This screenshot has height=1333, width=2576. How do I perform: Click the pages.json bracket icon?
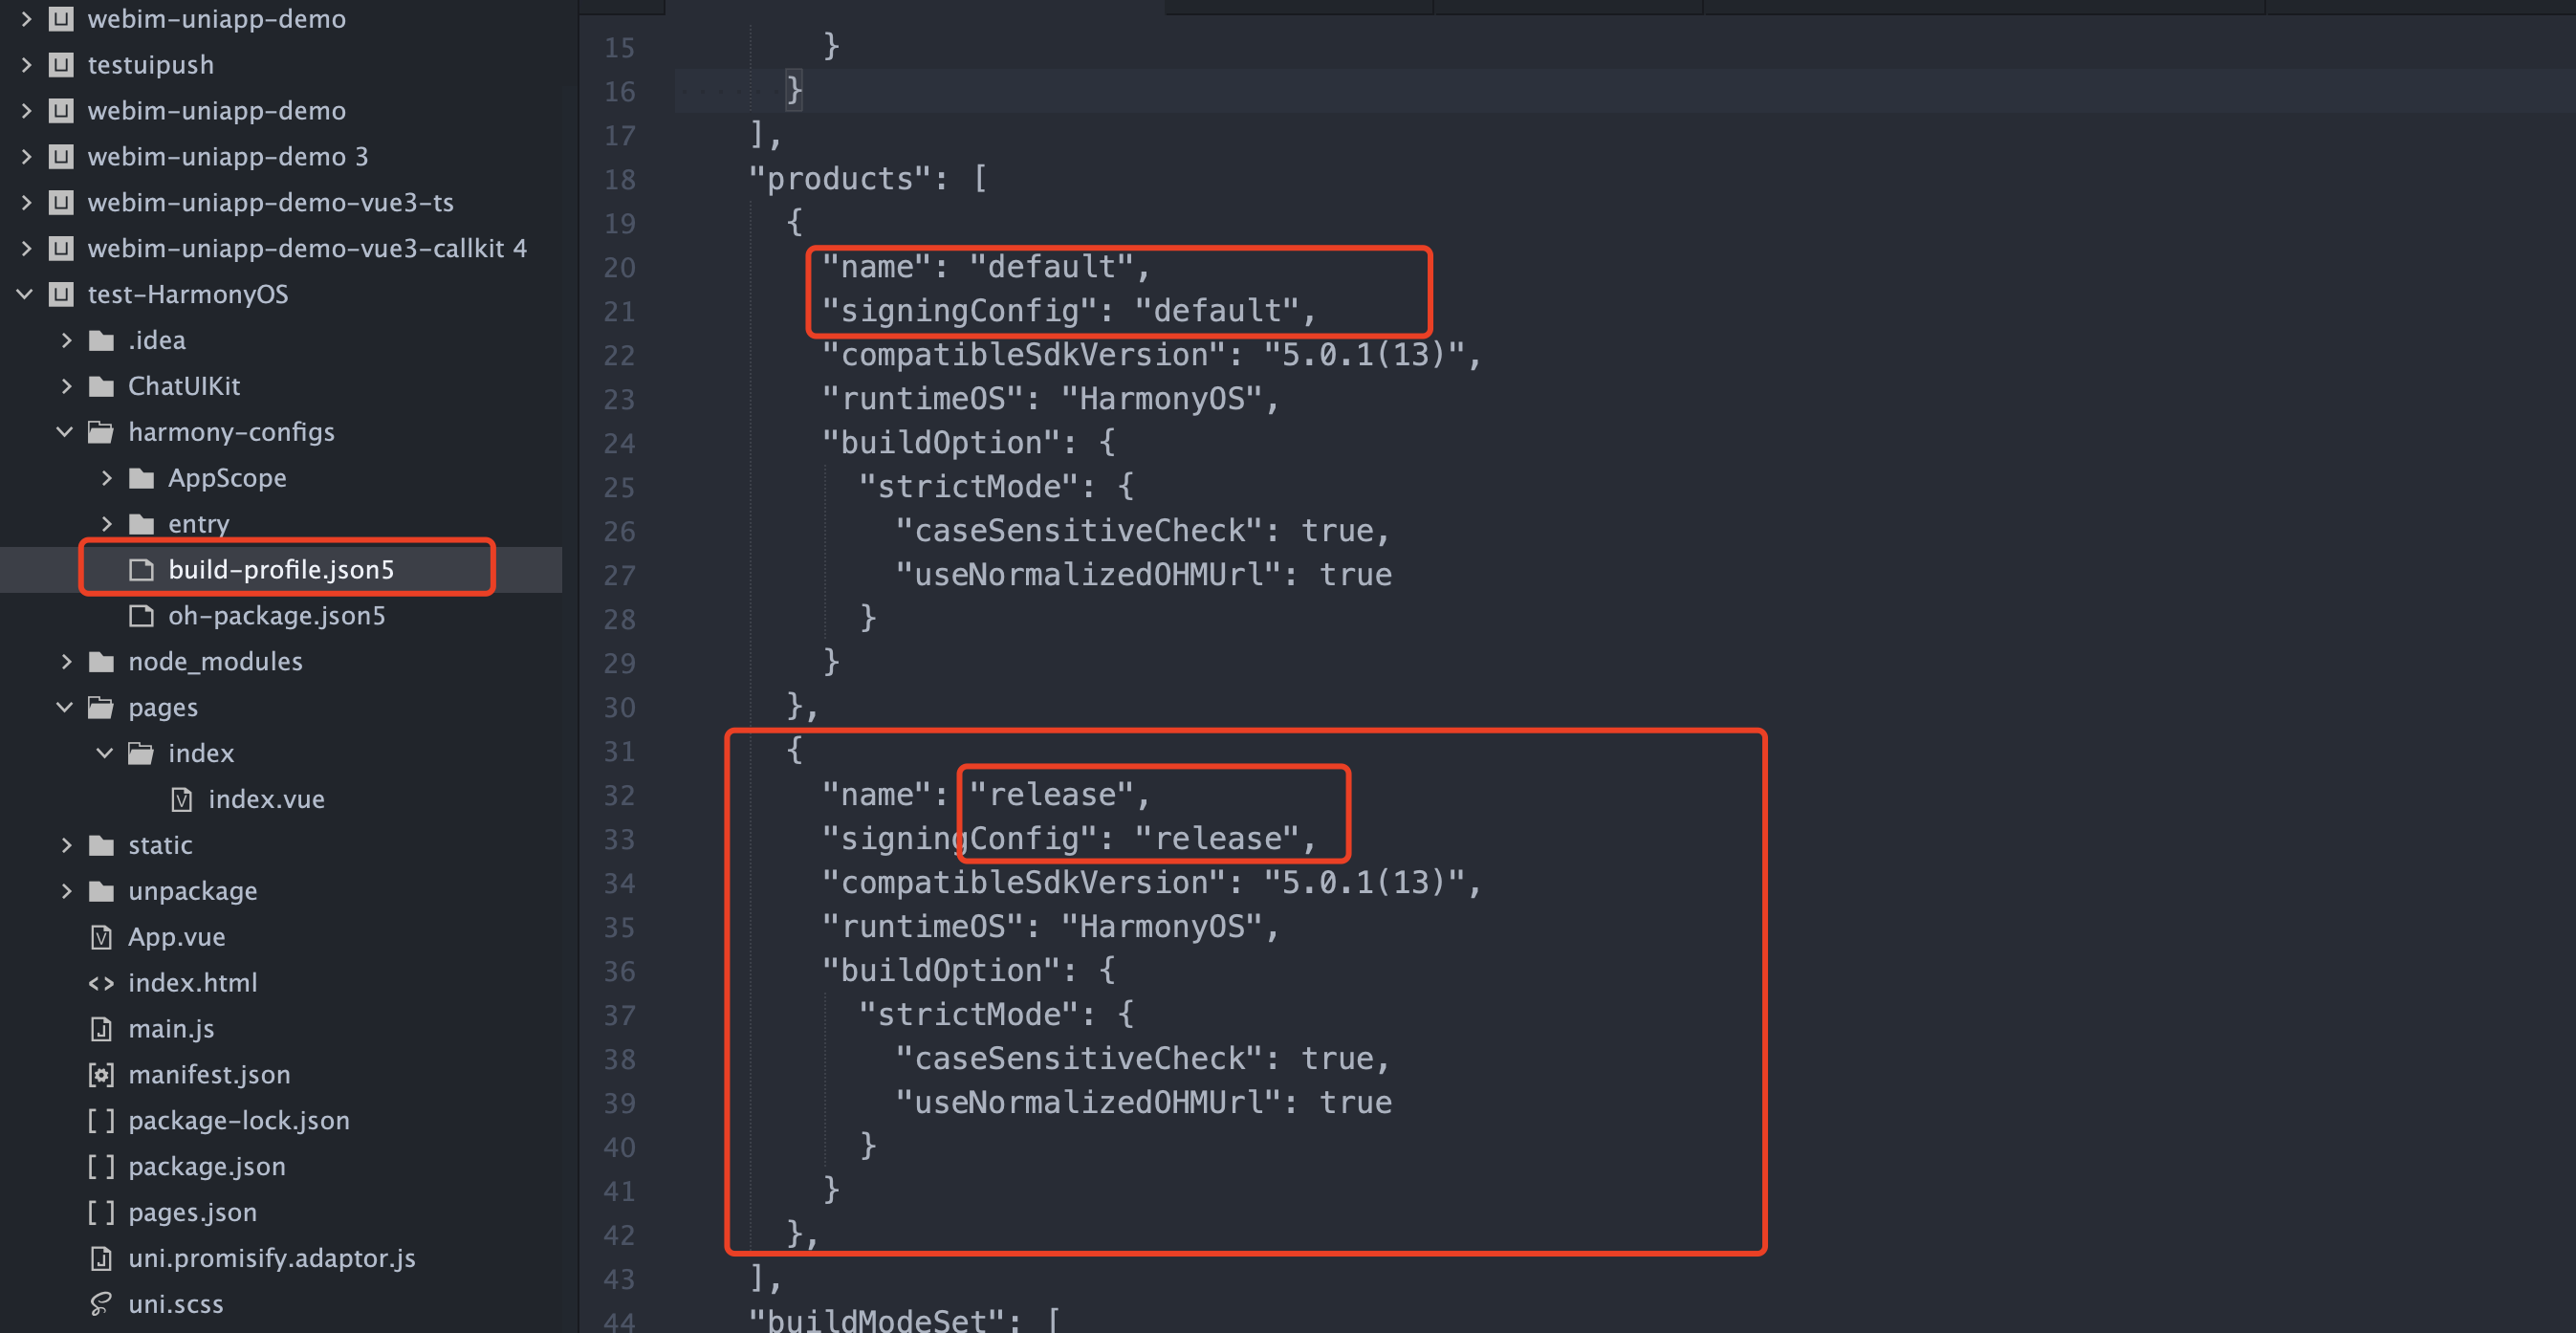pos(101,1213)
